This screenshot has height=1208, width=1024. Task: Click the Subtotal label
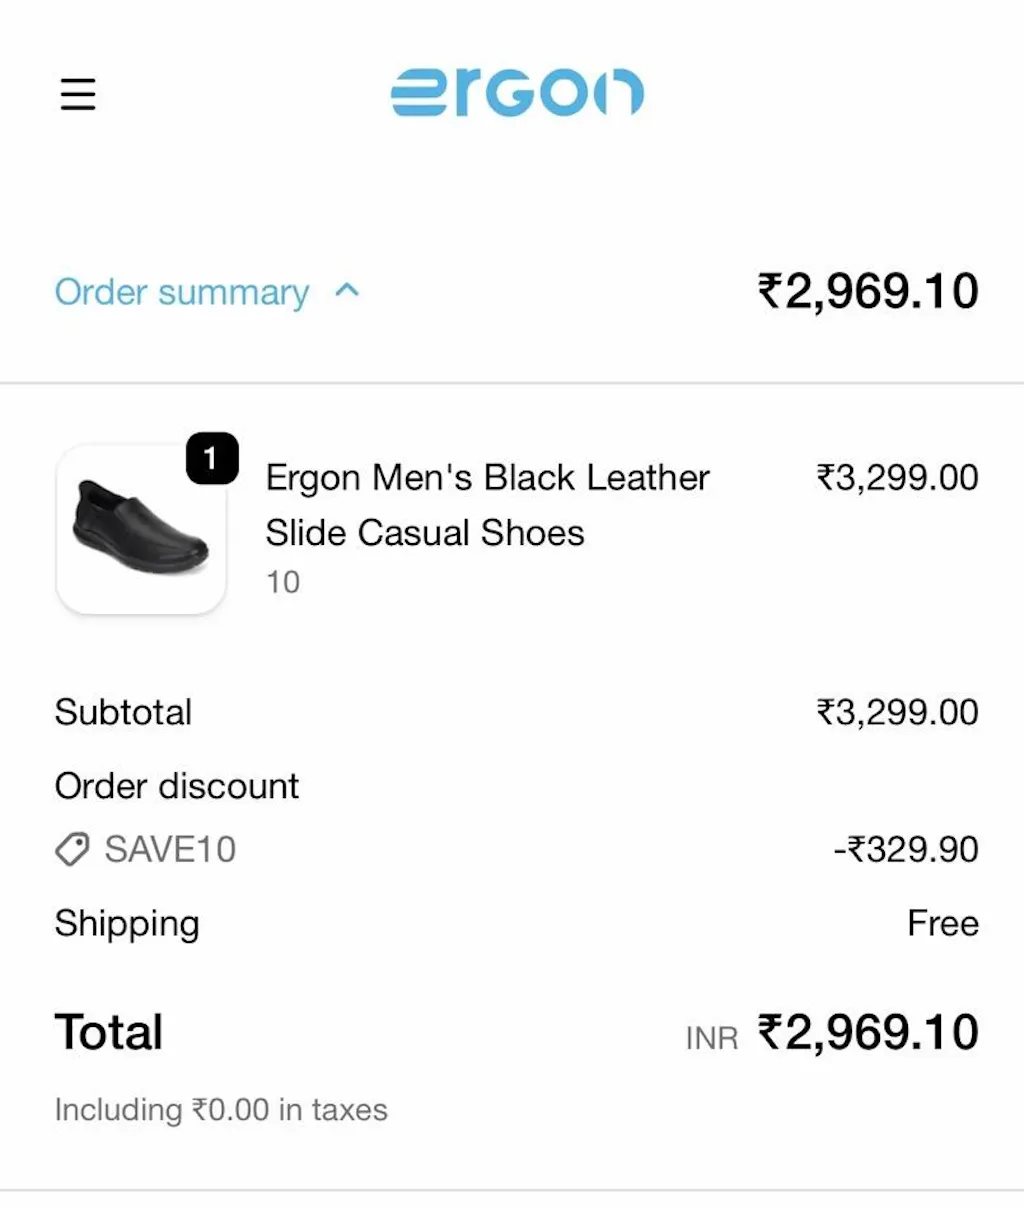click(x=123, y=712)
